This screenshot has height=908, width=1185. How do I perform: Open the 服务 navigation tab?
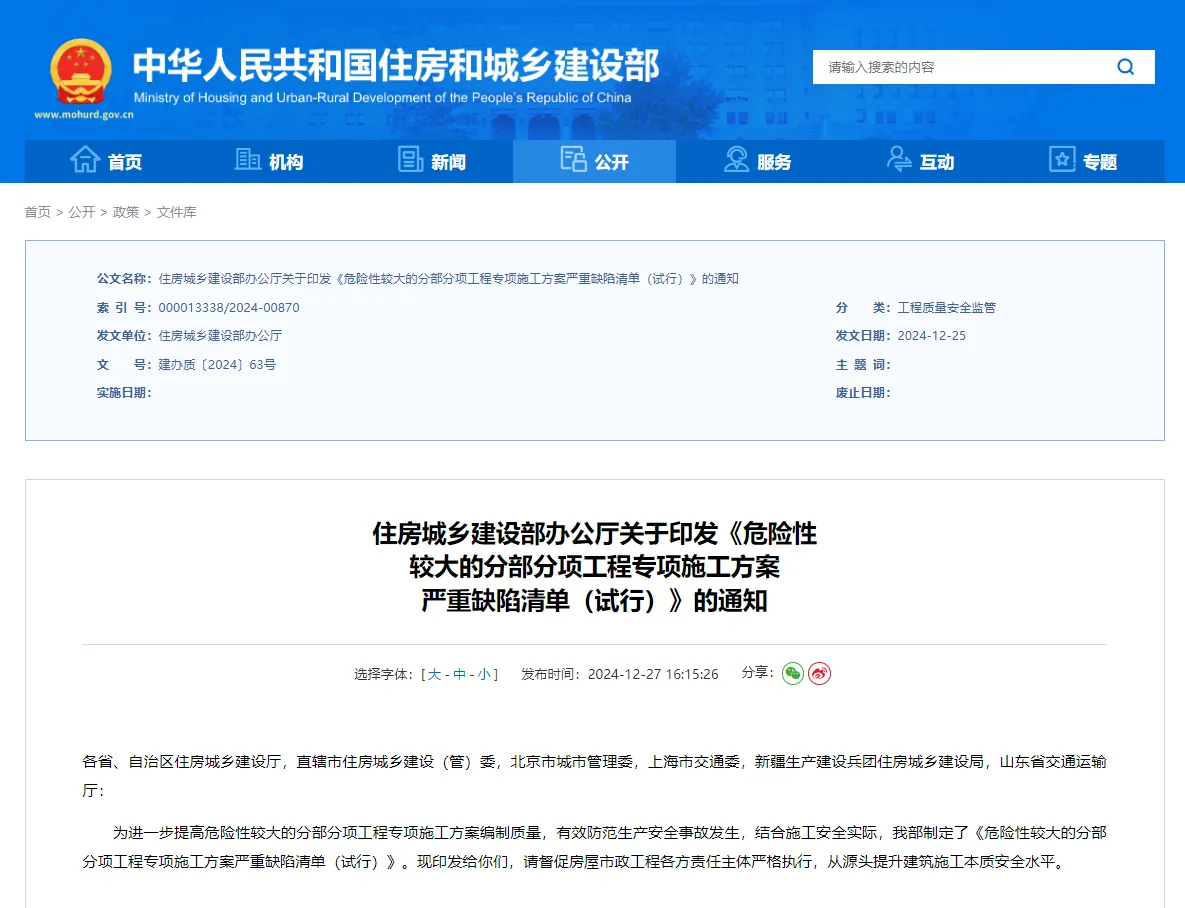757,161
